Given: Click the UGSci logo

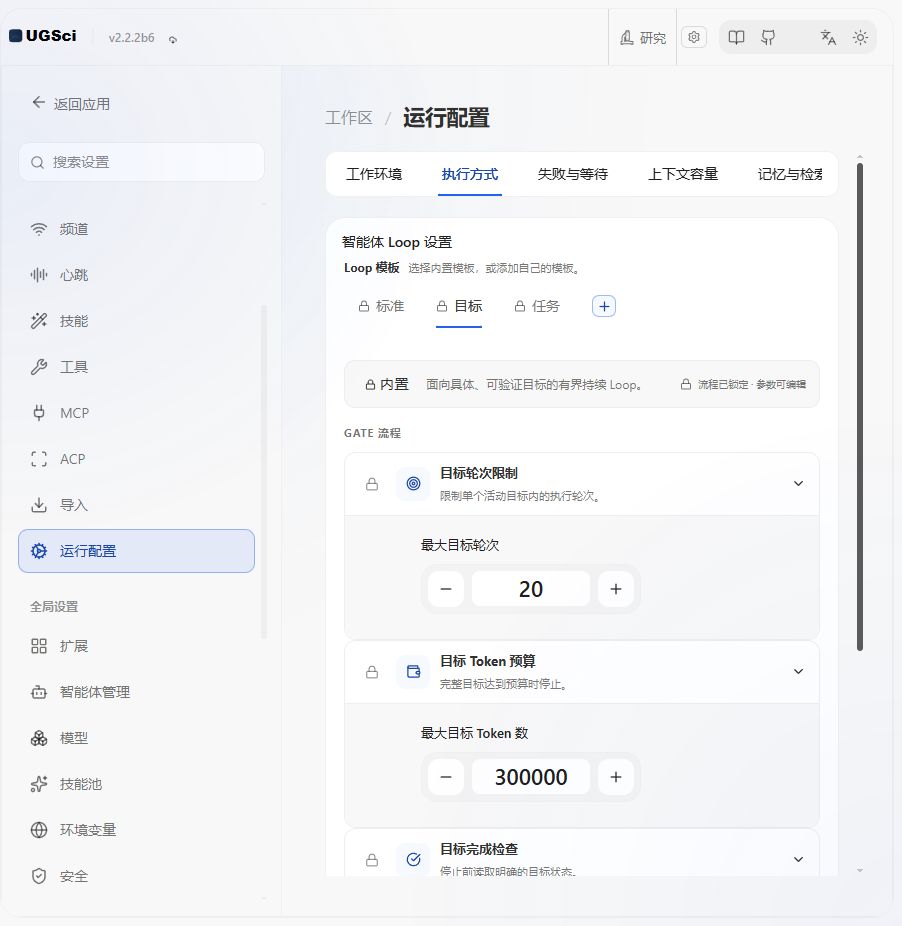Looking at the screenshot, I should pos(43,36).
